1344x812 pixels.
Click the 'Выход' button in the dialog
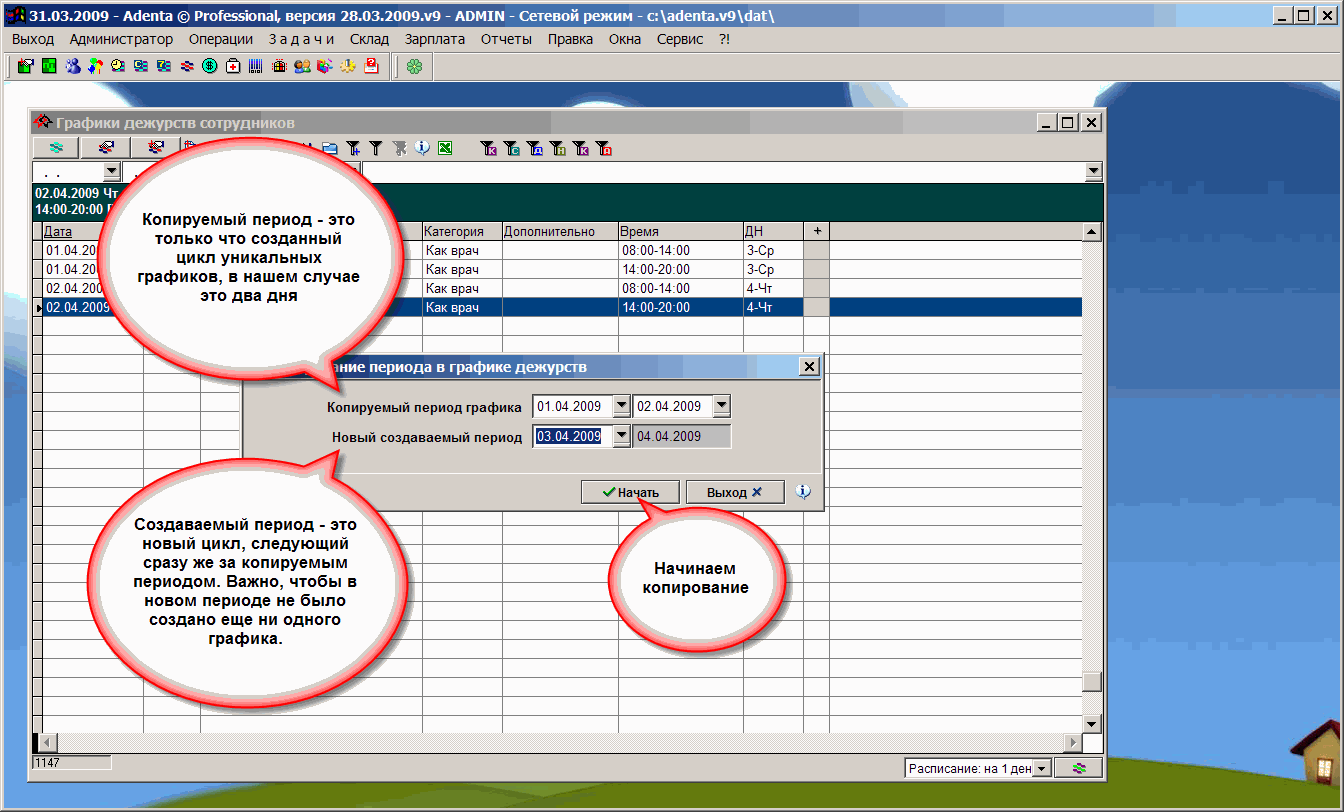pyautogui.click(x=734, y=492)
